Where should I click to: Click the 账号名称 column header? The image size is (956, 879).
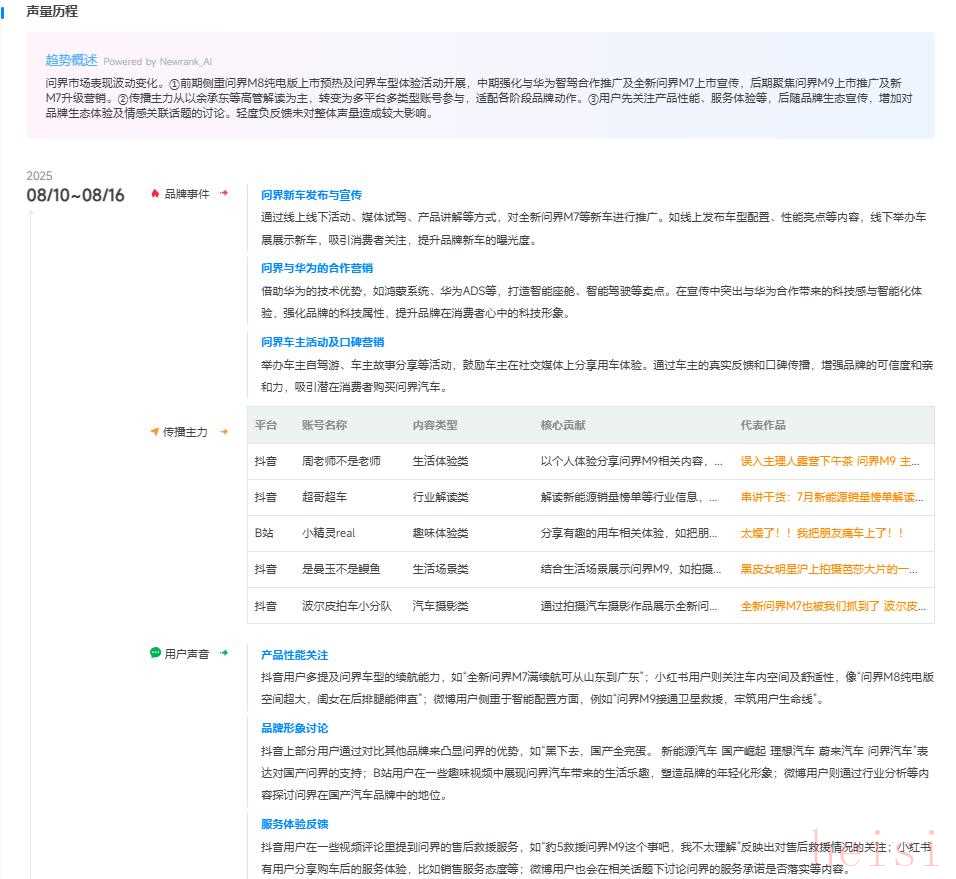coord(324,425)
